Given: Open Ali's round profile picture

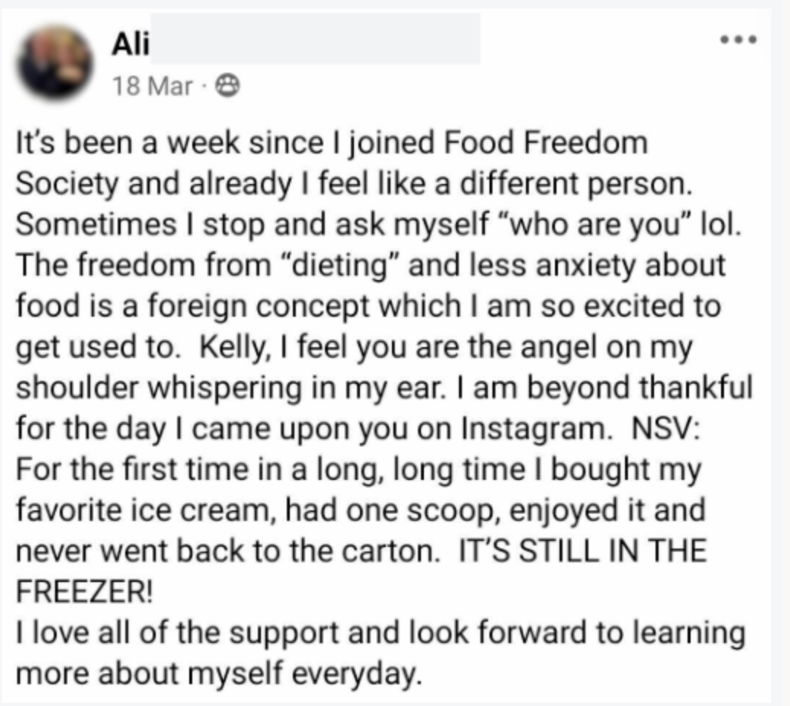Looking at the screenshot, I should 54,62.
